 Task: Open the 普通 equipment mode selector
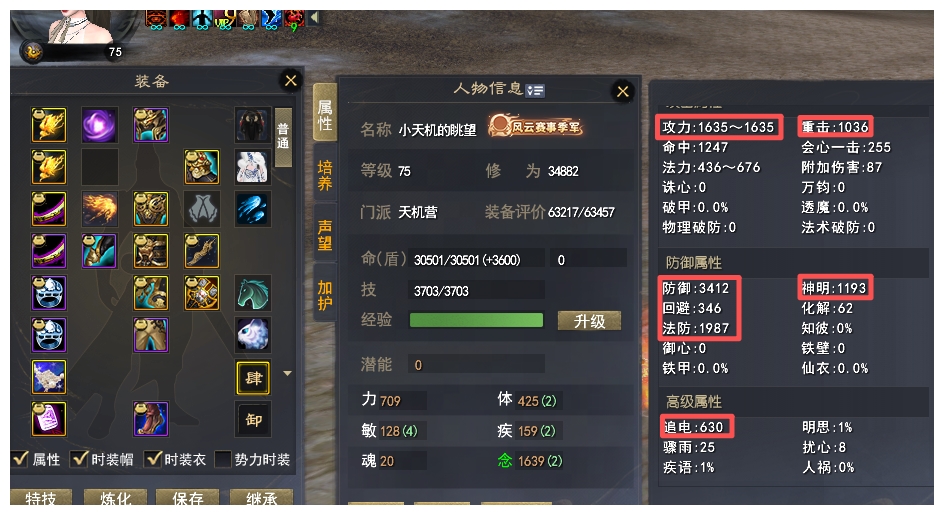point(283,137)
